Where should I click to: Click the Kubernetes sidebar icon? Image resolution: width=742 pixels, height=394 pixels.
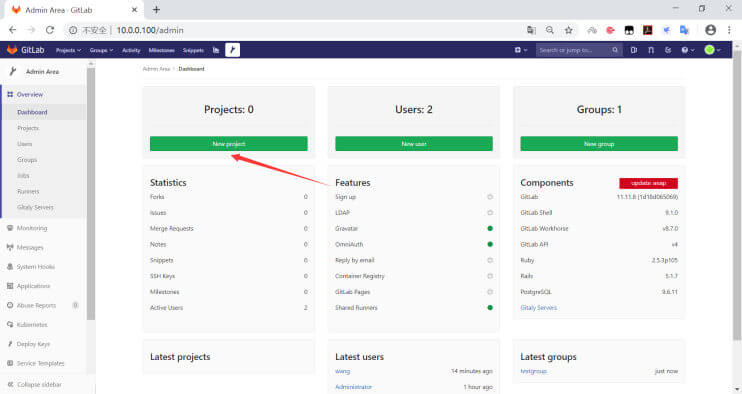point(10,324)
